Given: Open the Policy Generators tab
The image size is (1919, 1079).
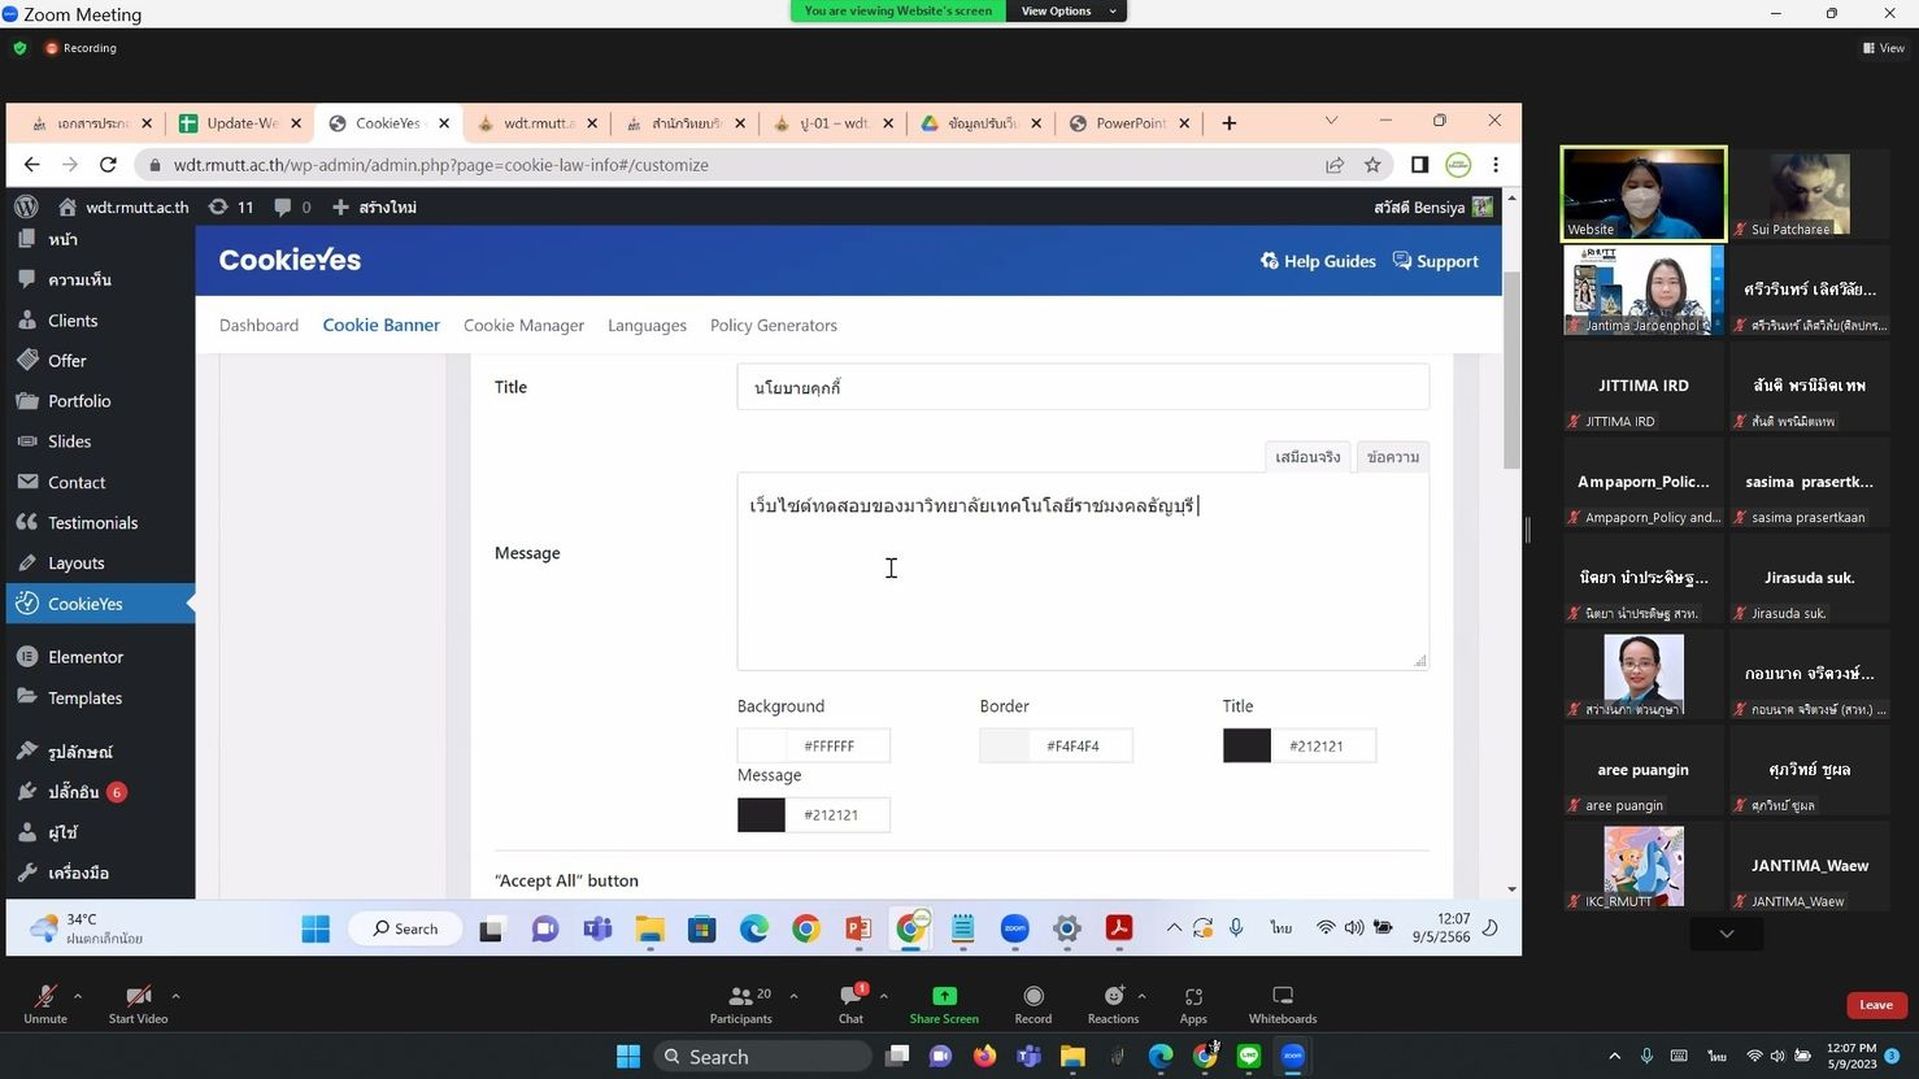Looking at the screenshot, I should click(773, 325).
